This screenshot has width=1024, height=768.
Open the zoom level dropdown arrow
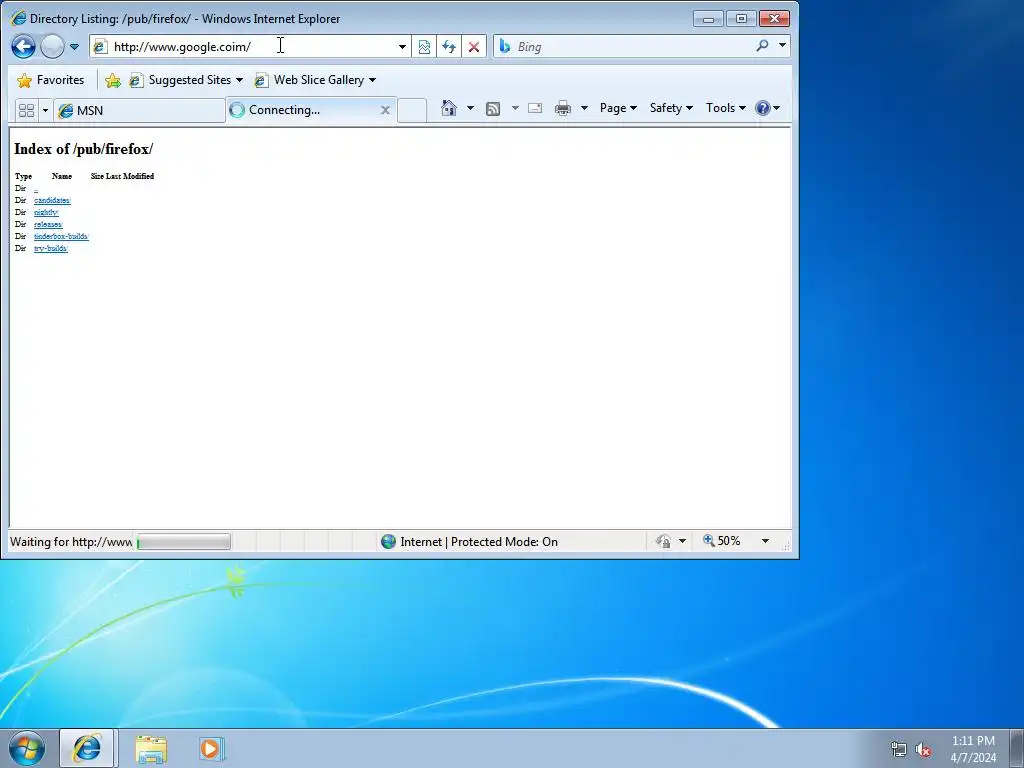click(765, 541)
